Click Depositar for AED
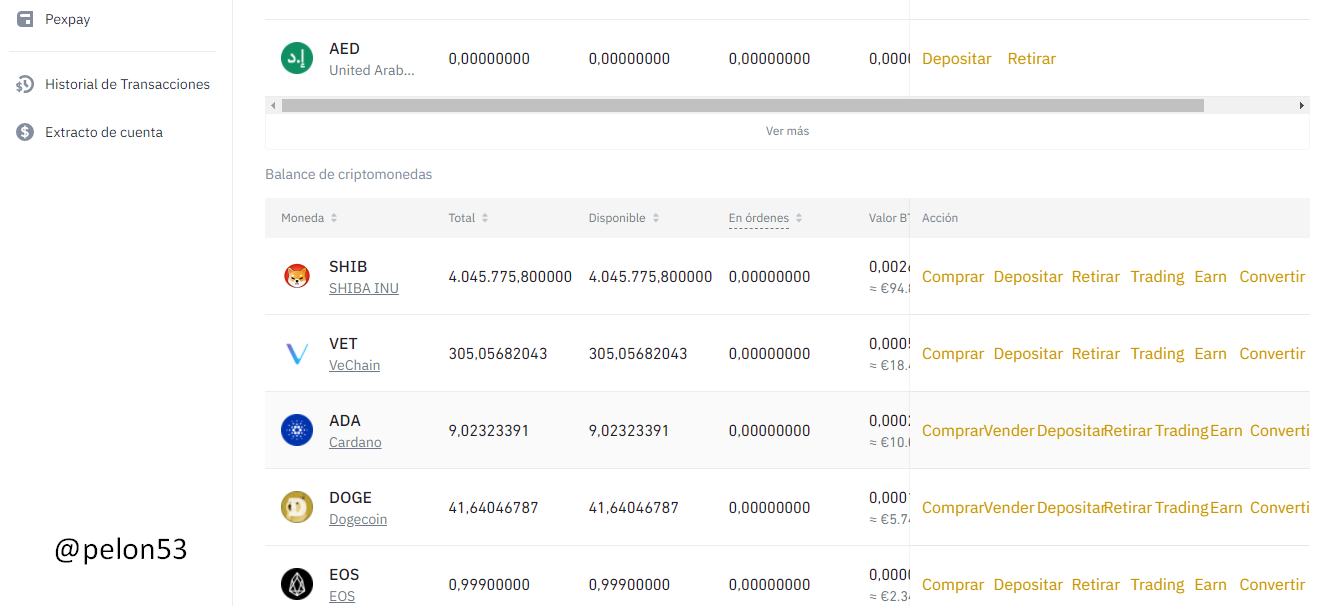The image size is (1340, 606). (x=957, y=59)
